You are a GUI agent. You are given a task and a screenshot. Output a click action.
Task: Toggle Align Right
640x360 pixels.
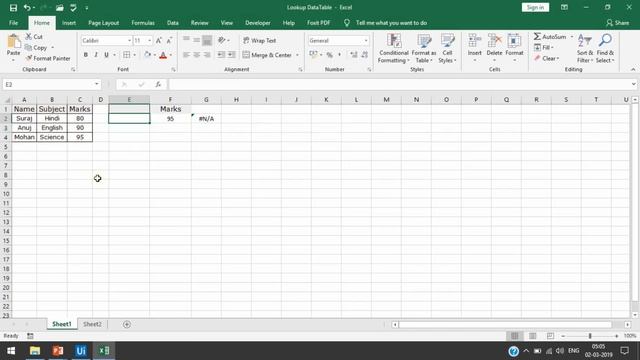[x=207, y=55]
